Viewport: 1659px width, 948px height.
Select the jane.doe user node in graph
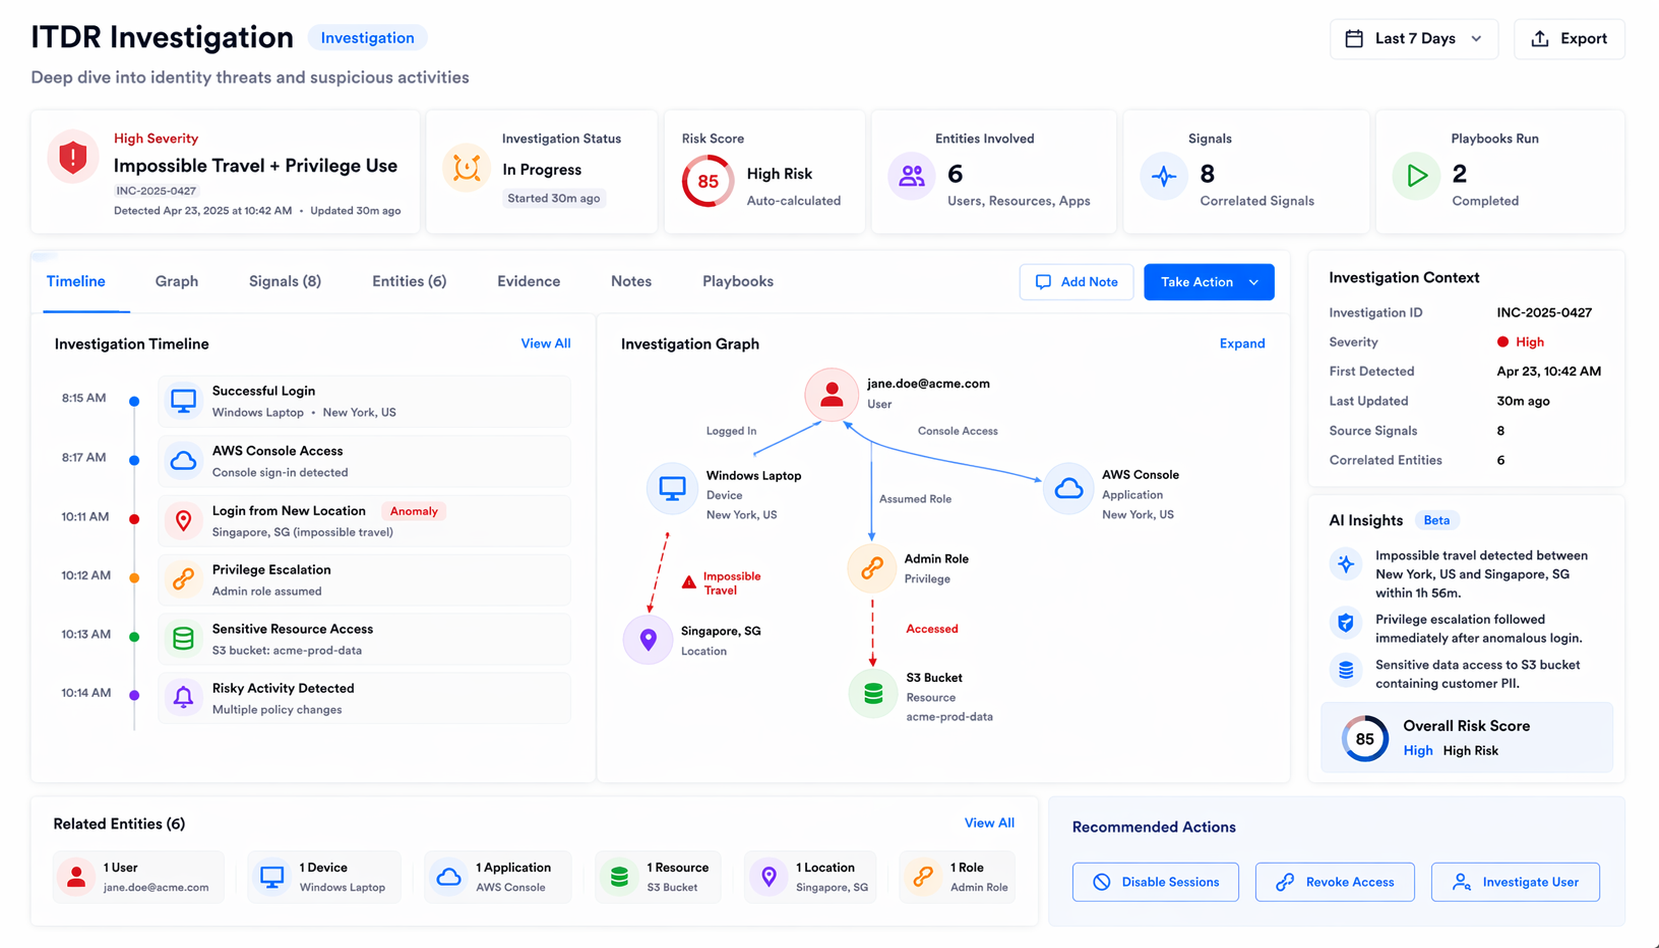pyautogui.click(x=831, y=394)
